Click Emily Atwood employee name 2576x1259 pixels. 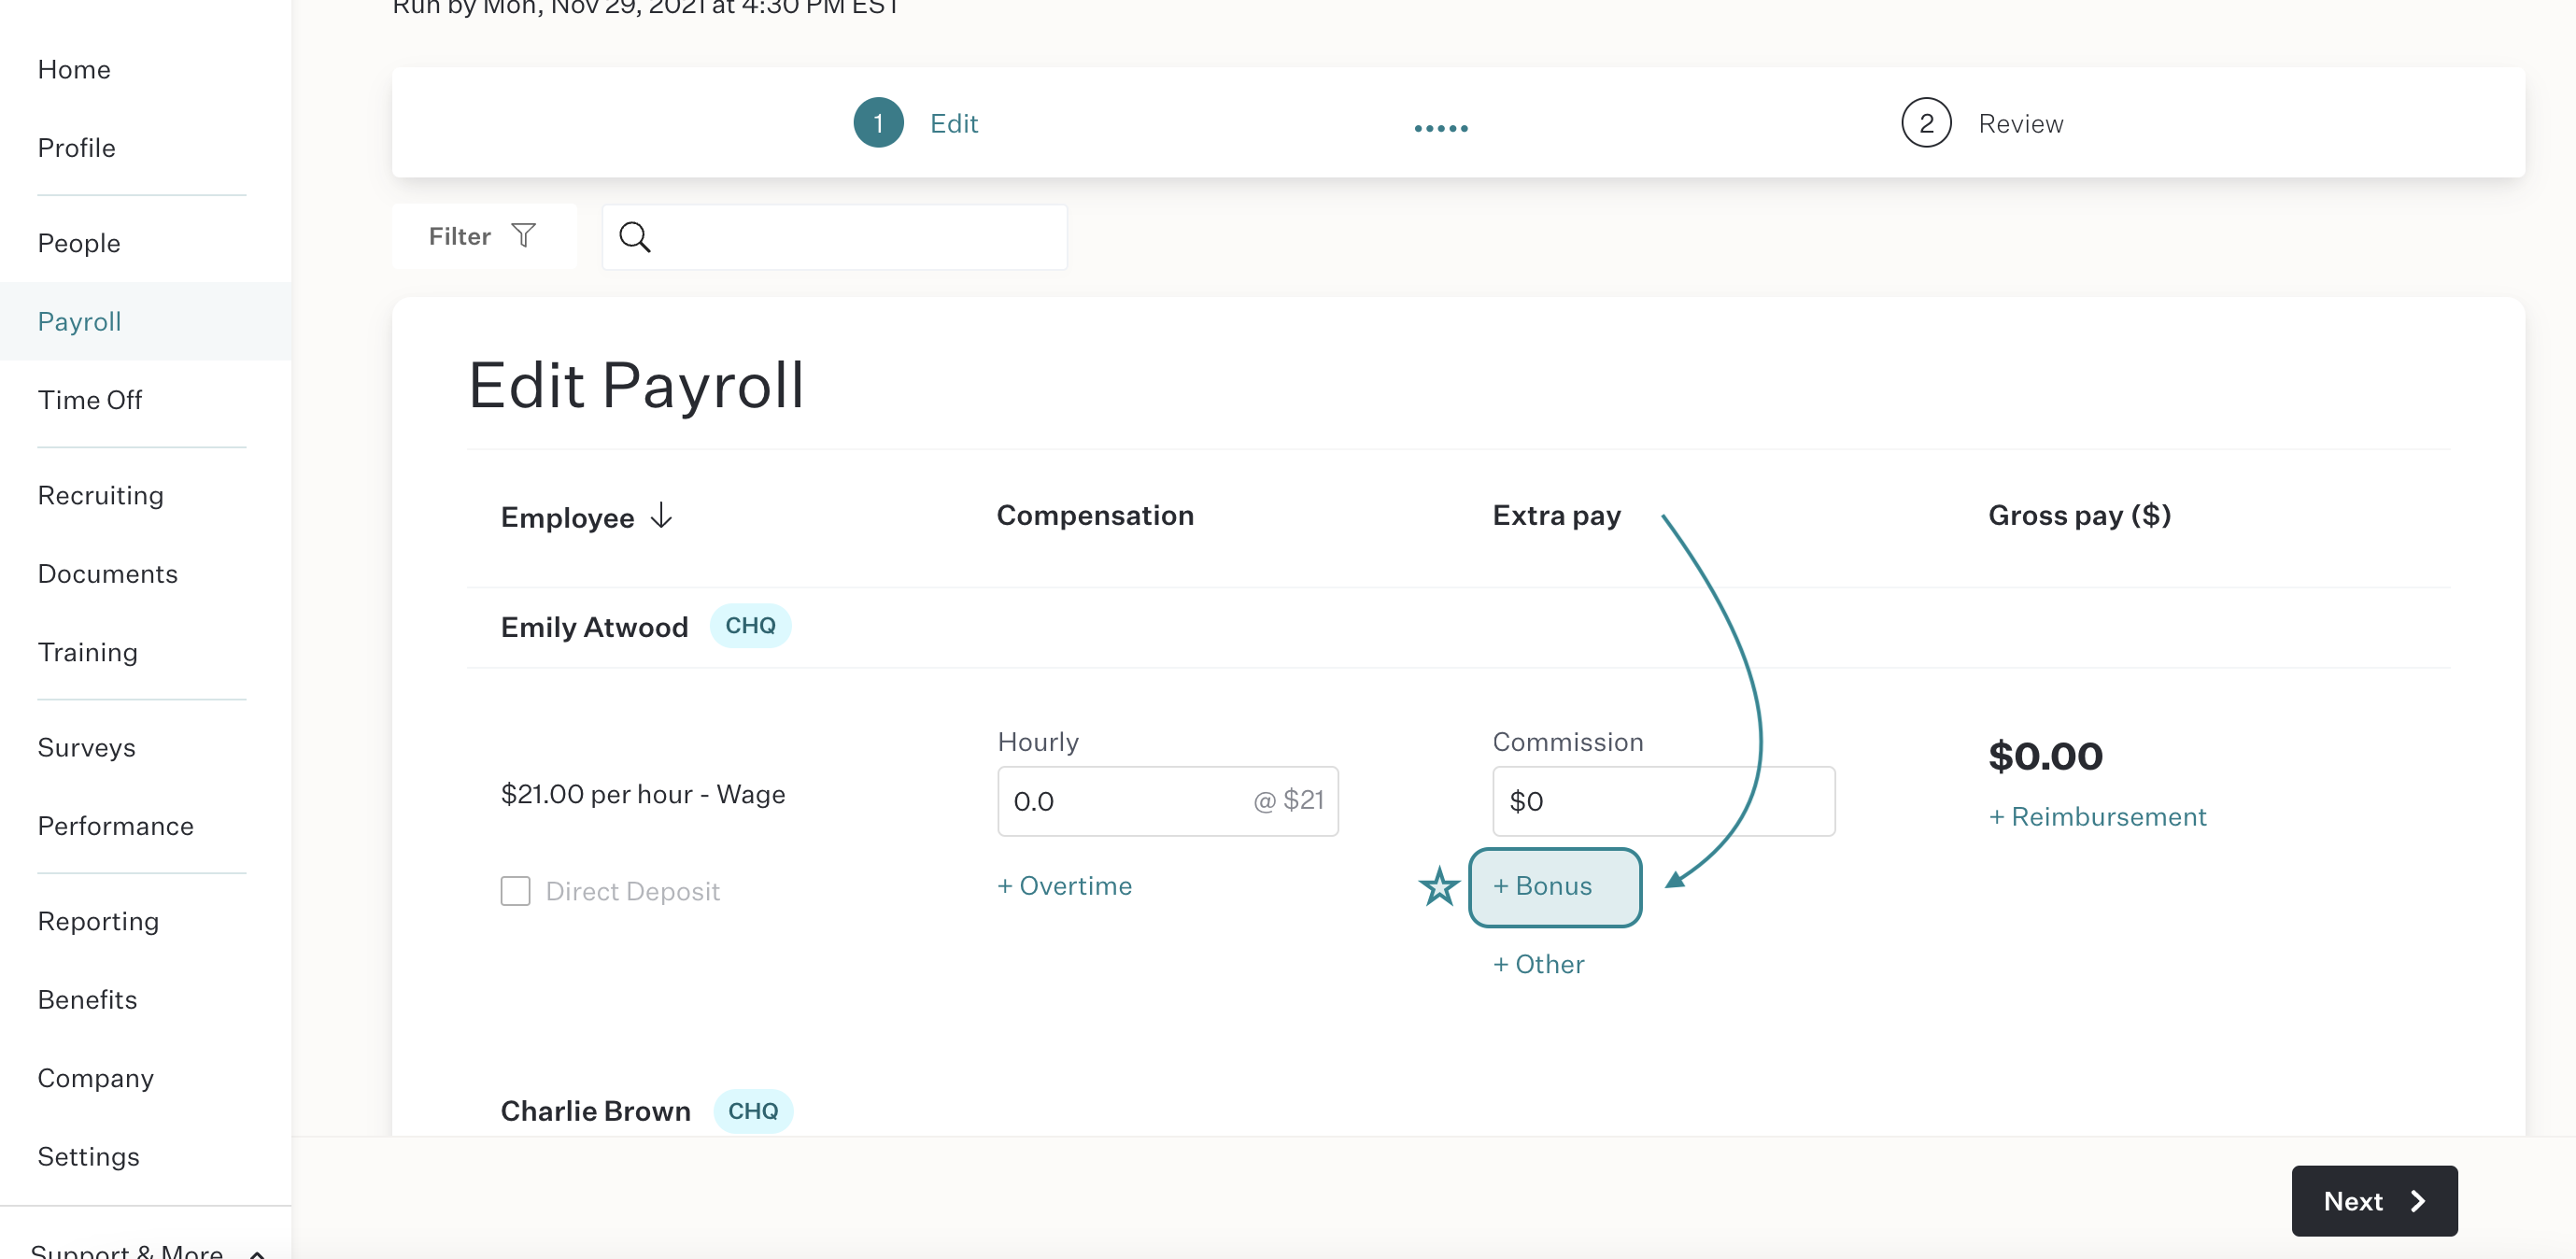tap(594, 627)
